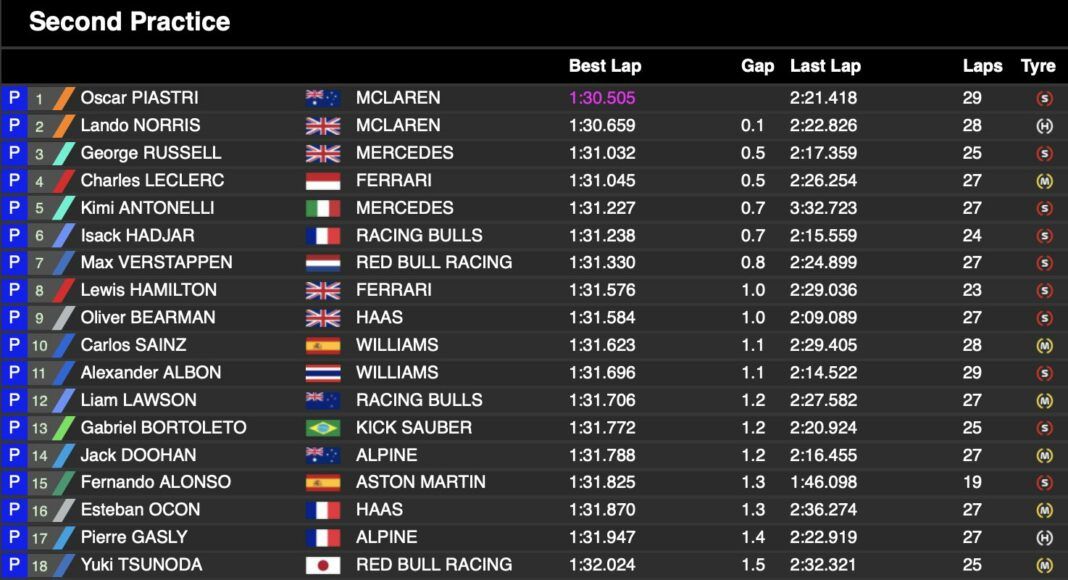1068x580 pixels.
Task: Click the Dutch flag beside Max Verstappen
Action: pyautogui.click(x=322, y=263)
